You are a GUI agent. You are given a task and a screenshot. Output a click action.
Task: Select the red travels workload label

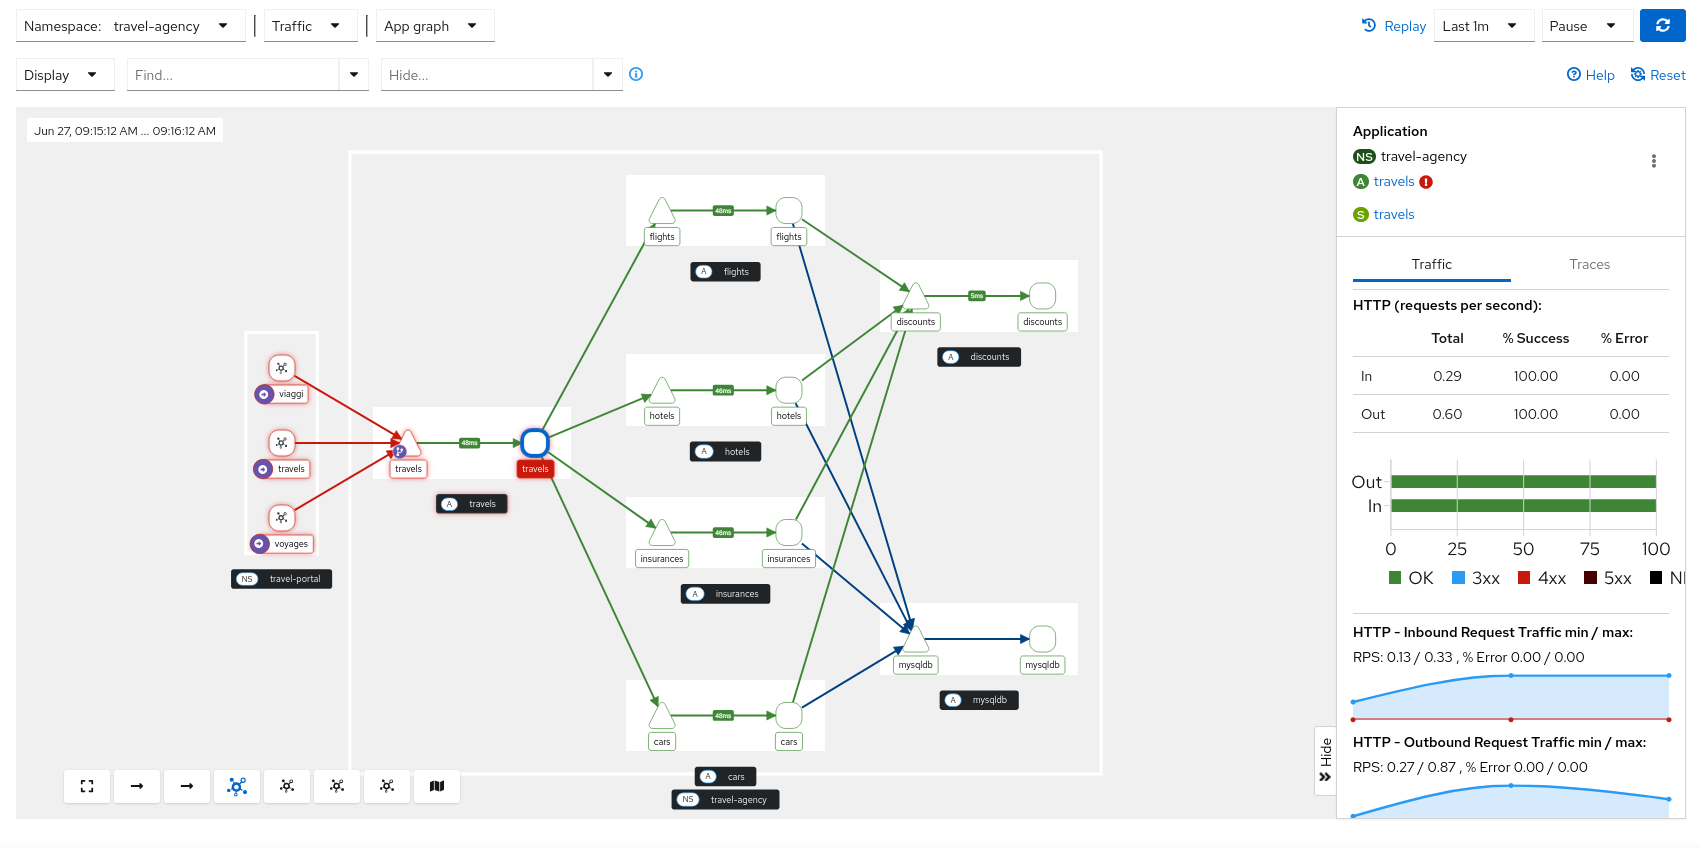click(535, 469)
